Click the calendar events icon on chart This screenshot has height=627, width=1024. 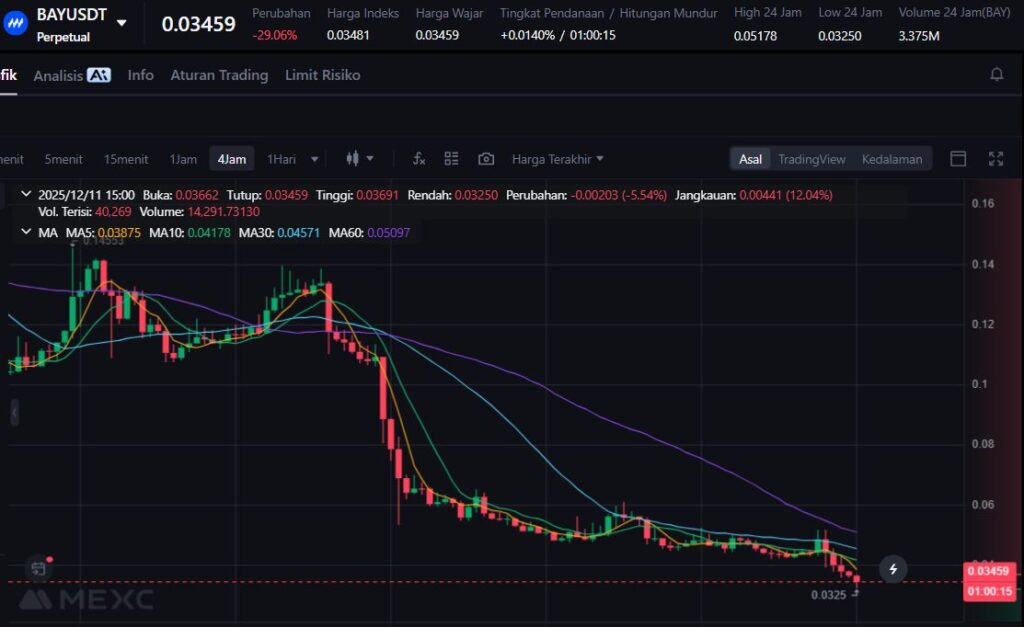coord(38,569)
